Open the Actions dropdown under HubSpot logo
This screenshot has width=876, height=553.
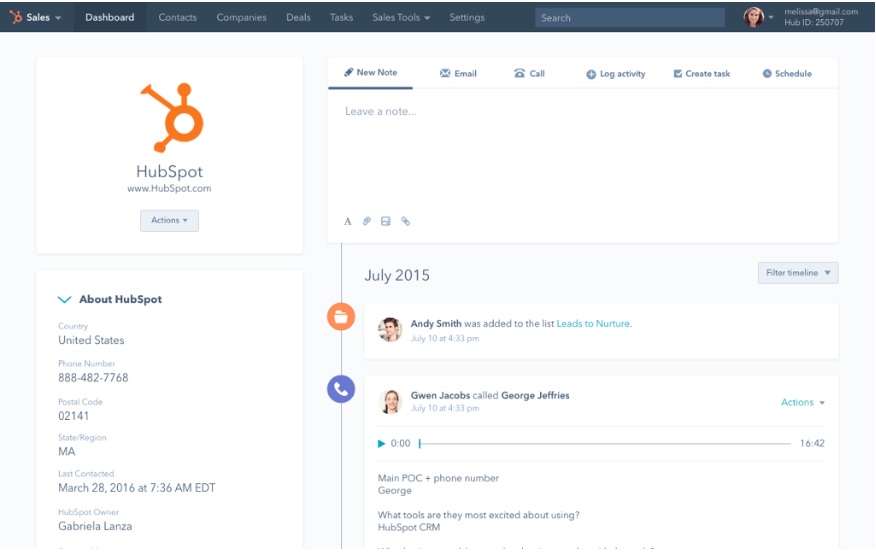point(169,221)
